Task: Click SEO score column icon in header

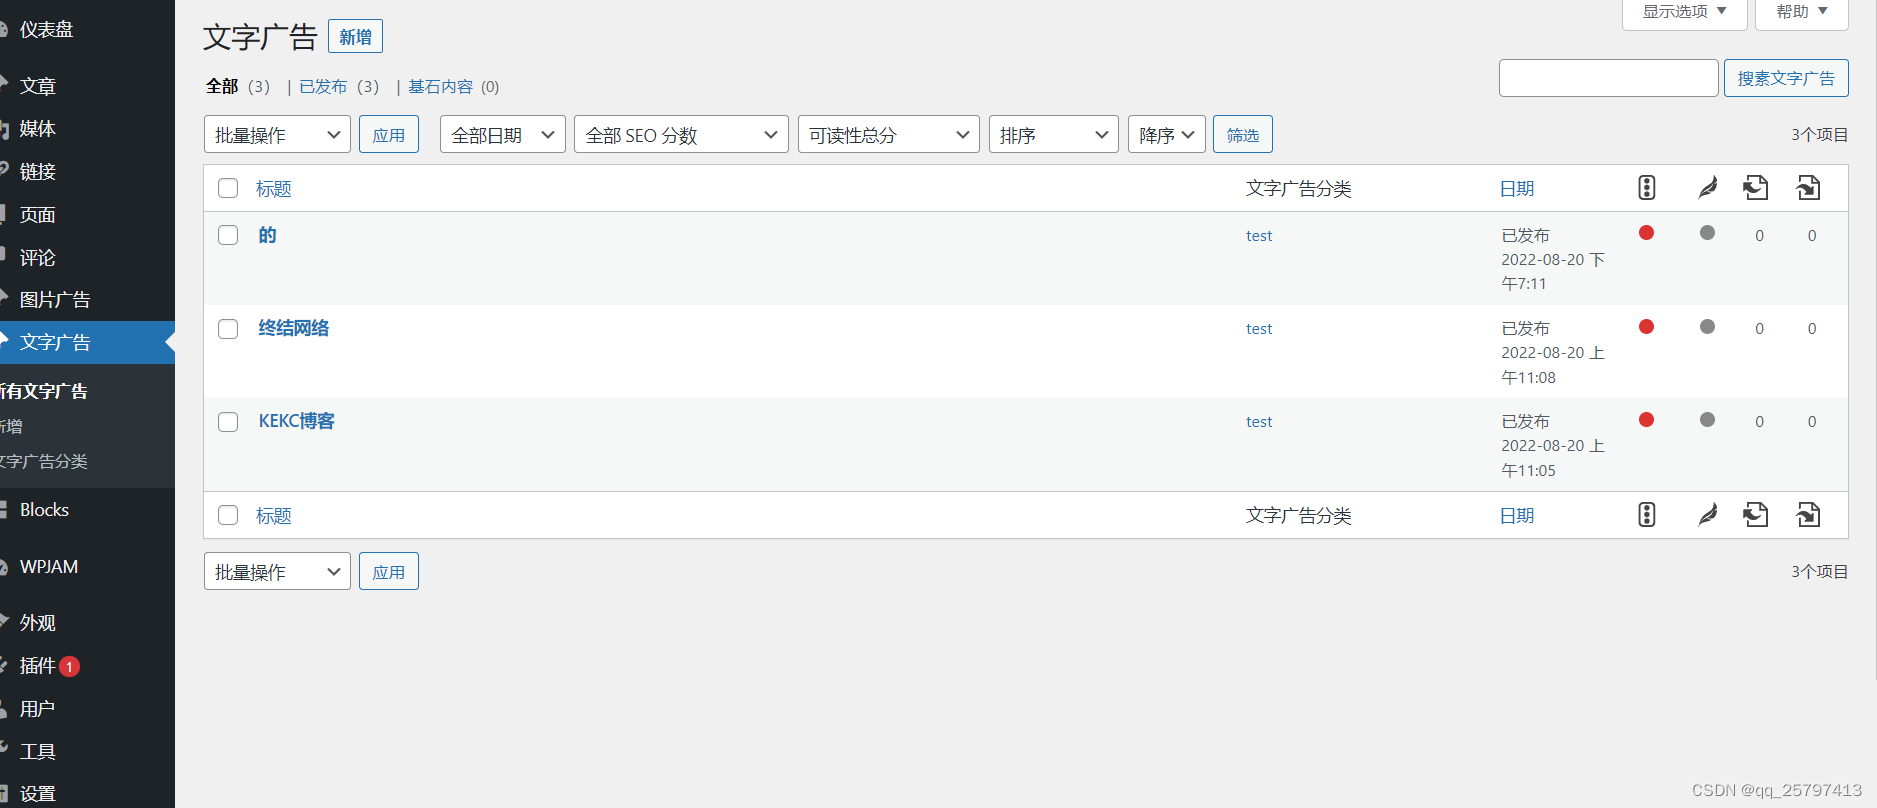Action: pos(1647,188)
